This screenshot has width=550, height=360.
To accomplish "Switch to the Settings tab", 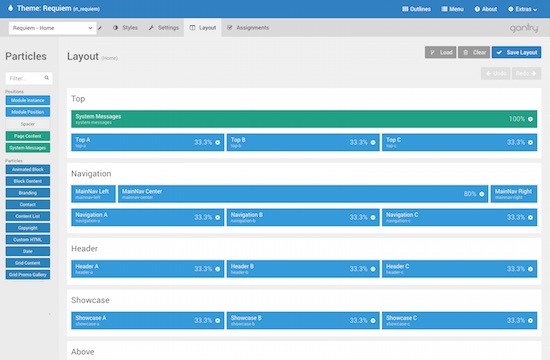I will pyautogui.click(x=163, y=28).
